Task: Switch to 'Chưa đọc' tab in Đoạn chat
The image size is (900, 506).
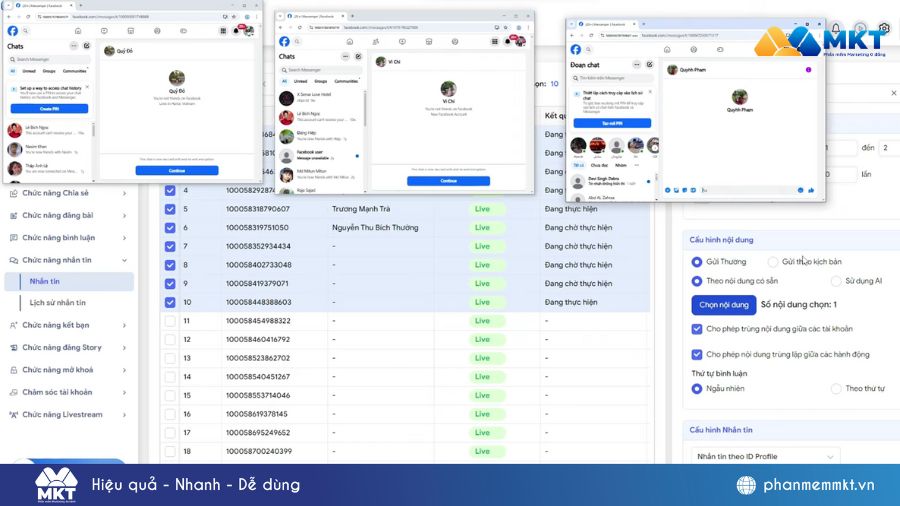Action: tap(599, 165)
